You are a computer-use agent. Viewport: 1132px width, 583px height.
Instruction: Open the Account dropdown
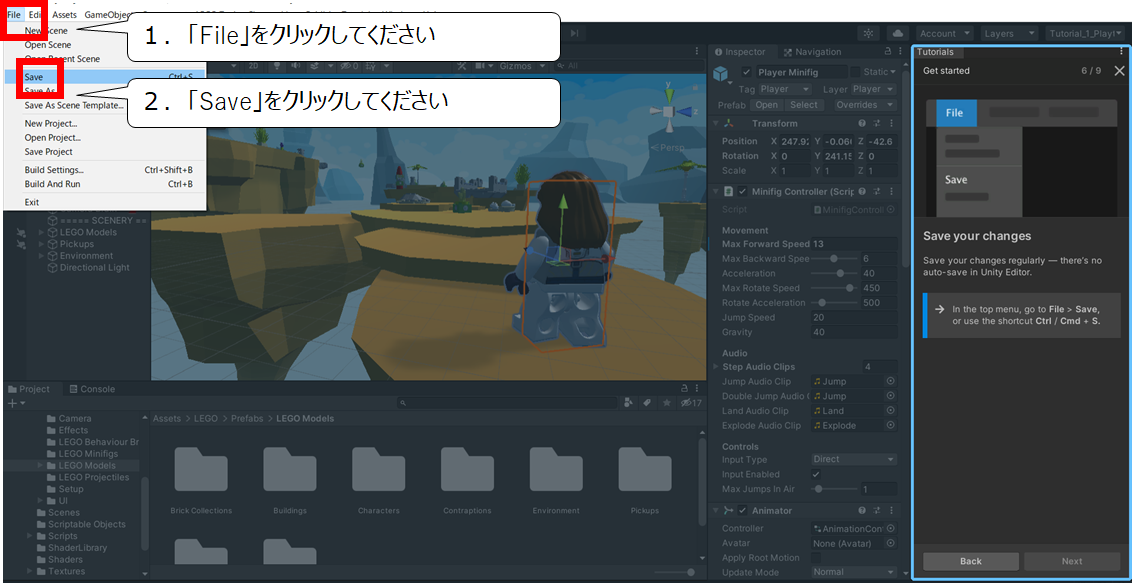(x=944, y=33)
